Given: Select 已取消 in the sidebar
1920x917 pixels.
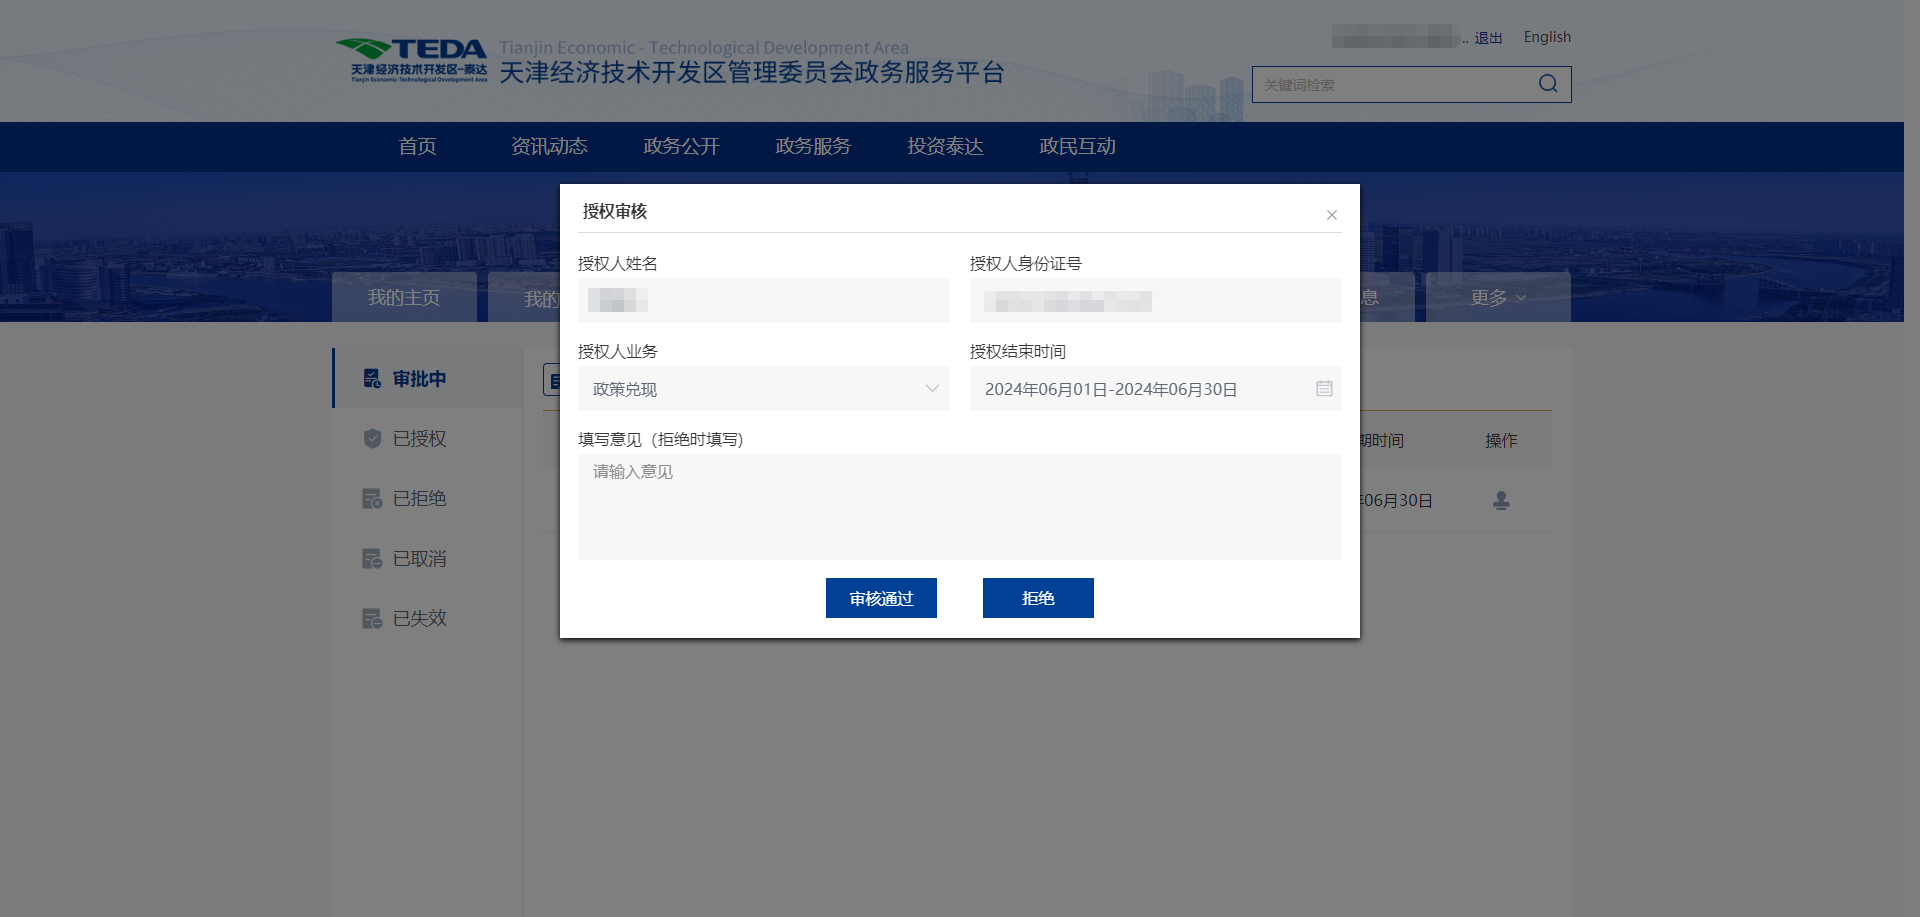Looking at the screenshot, I should (428, 558).
